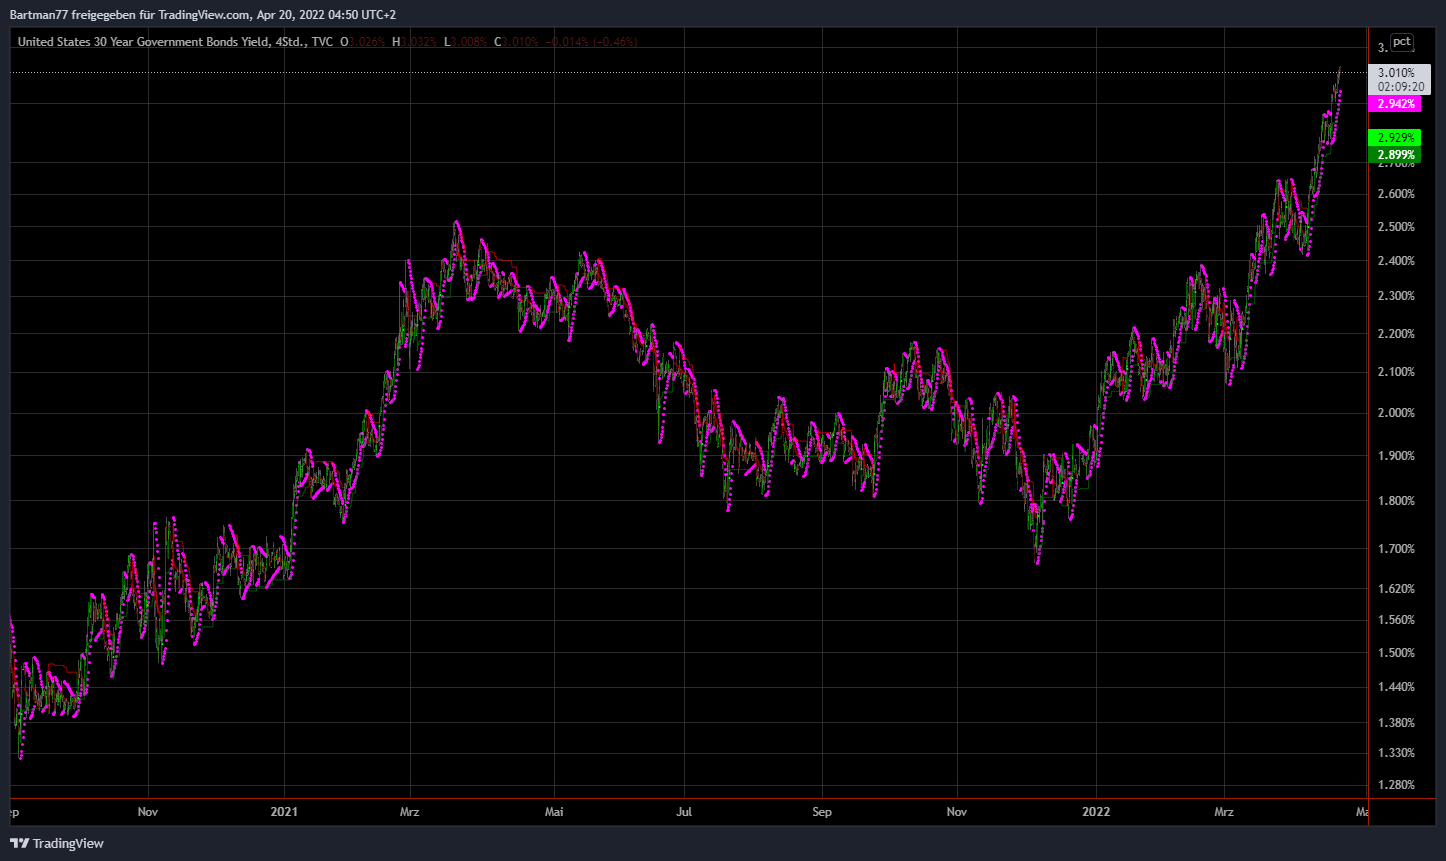Select the dark green 2.899% price label
Image resolution: width=1446 pixels, height=861 pixels.
pyautogui.click(x=1395, y=154)
